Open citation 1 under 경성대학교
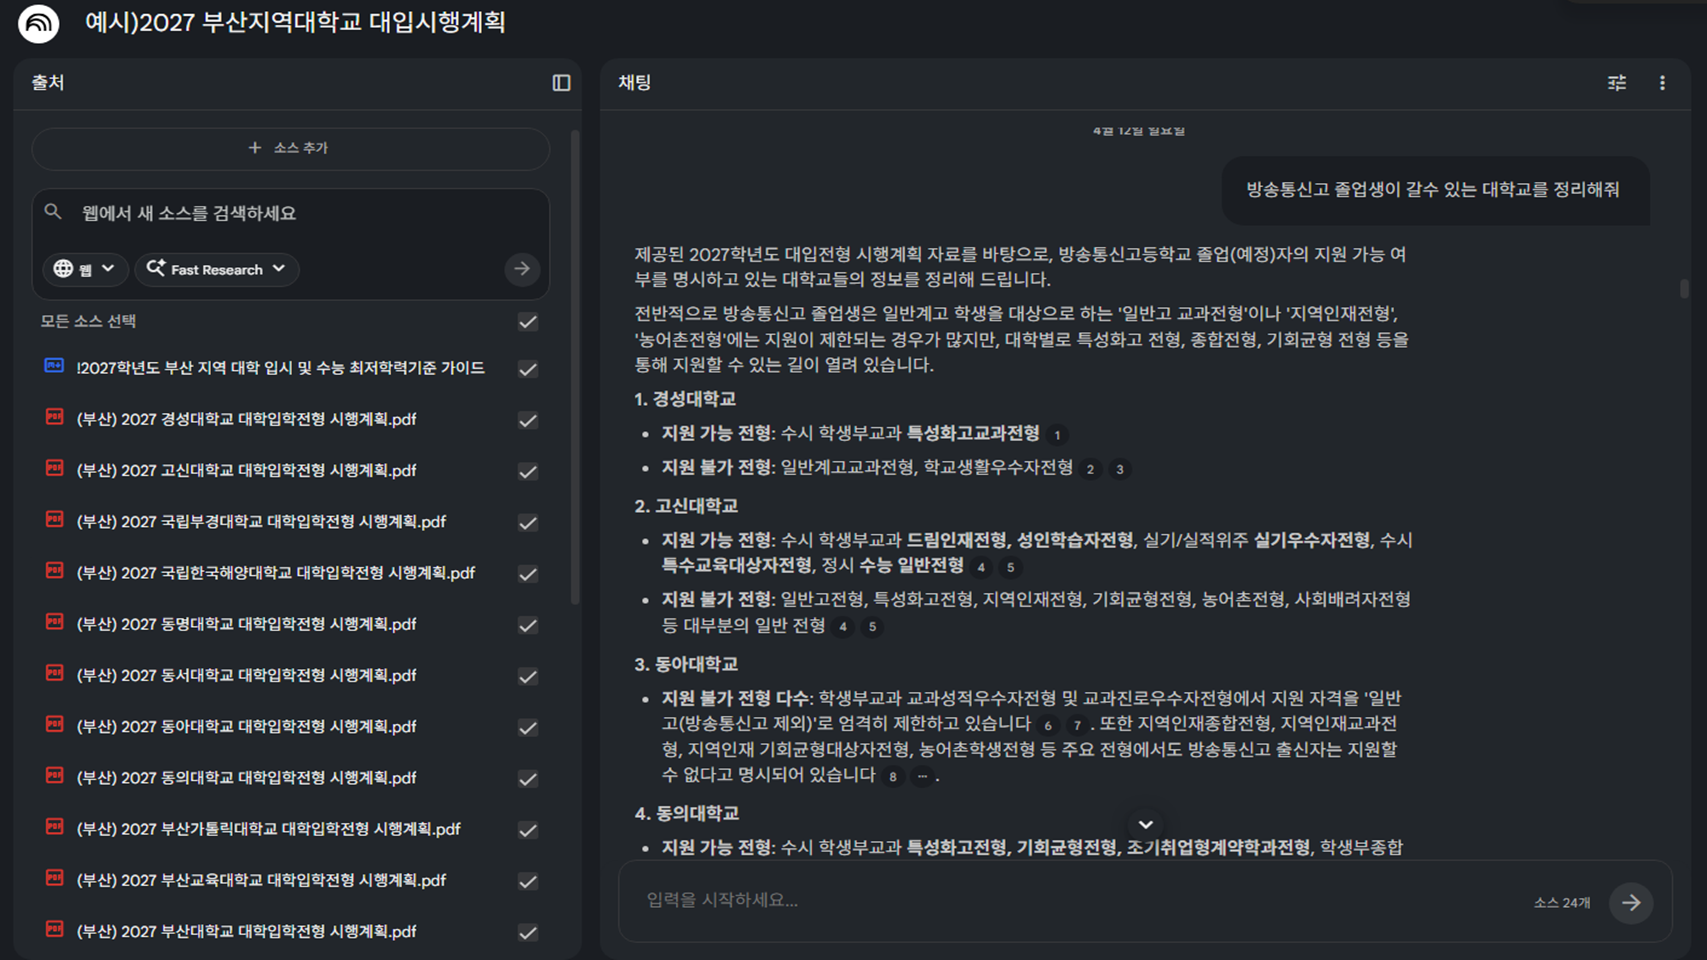The image size is (1707, 960). point(1057,435)
